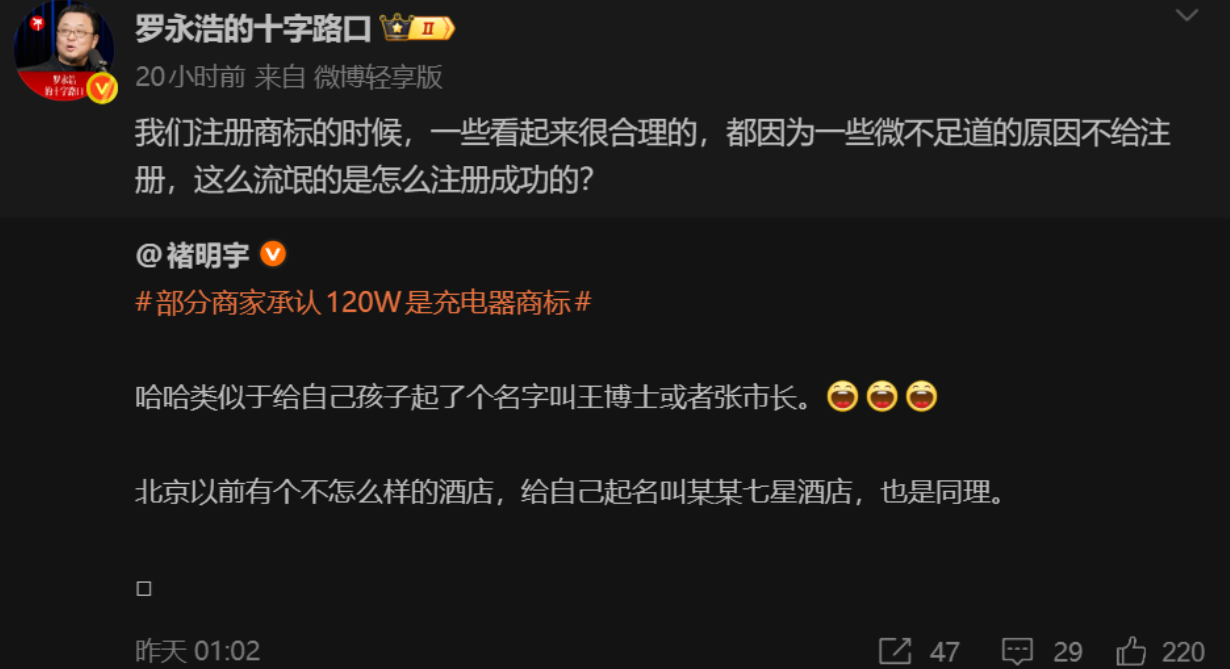Click the repost share icon
Viewport: 1230px width, 669px height.
pos(895,652)
